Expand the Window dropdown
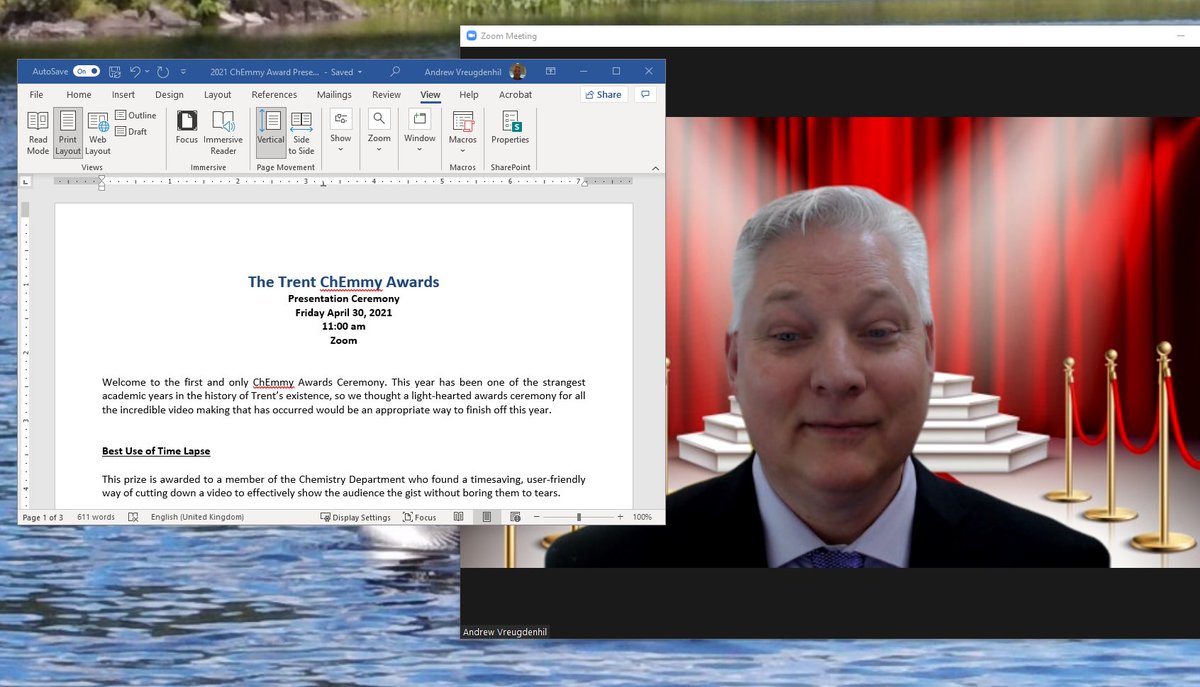Viewport: 1200px width, 687px height. tap(420, 132)
